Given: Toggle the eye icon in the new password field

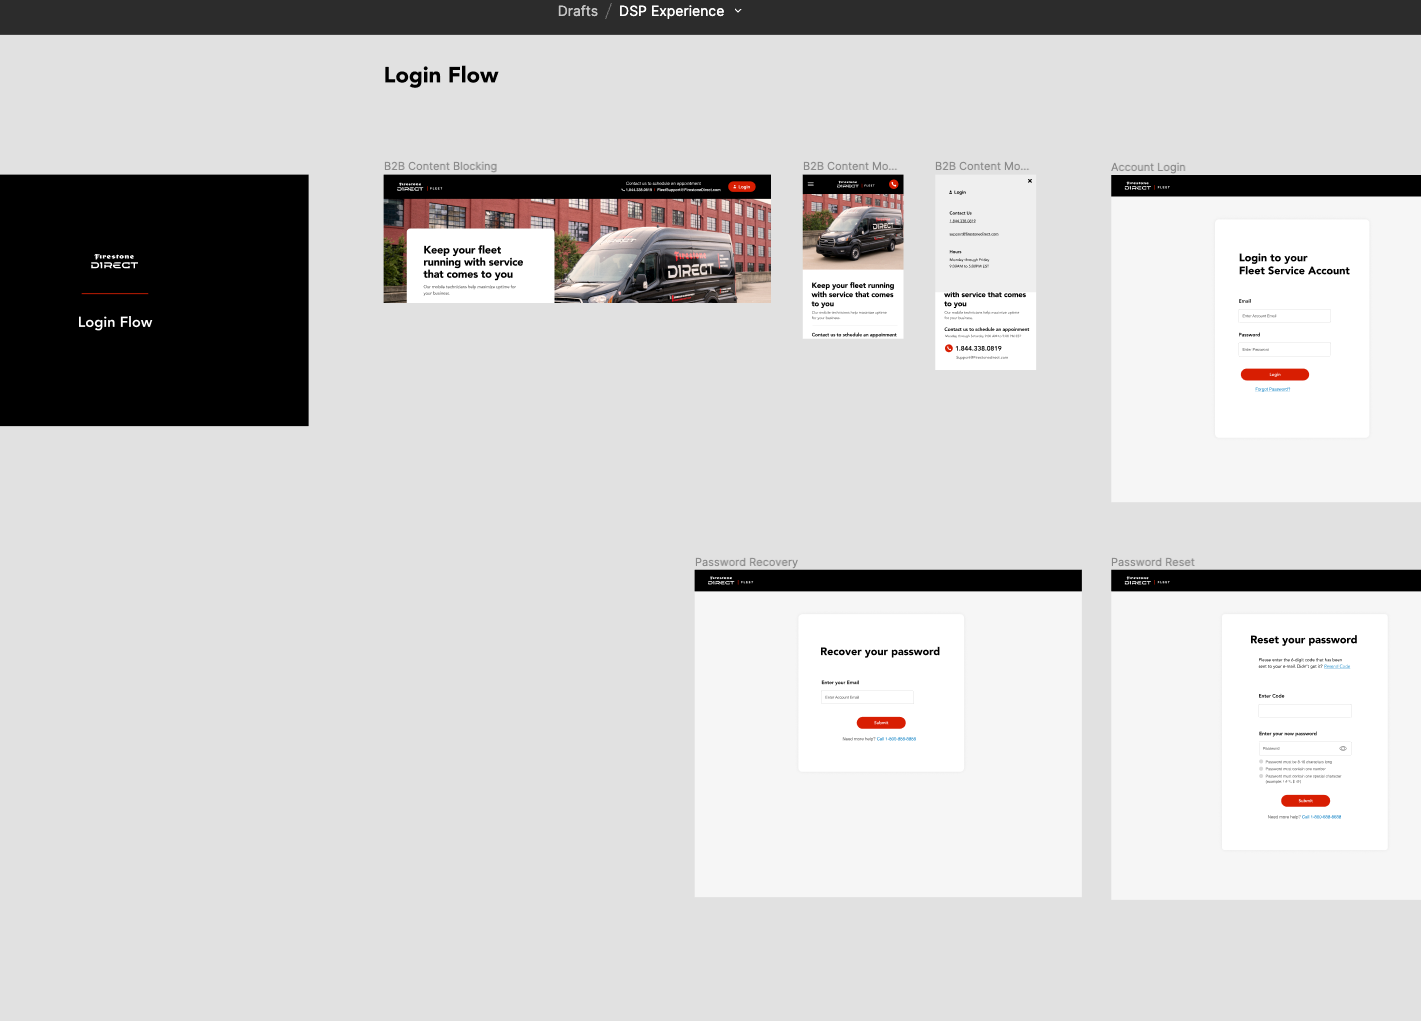Looking at the screenshot, I should tap(1343, 748).
